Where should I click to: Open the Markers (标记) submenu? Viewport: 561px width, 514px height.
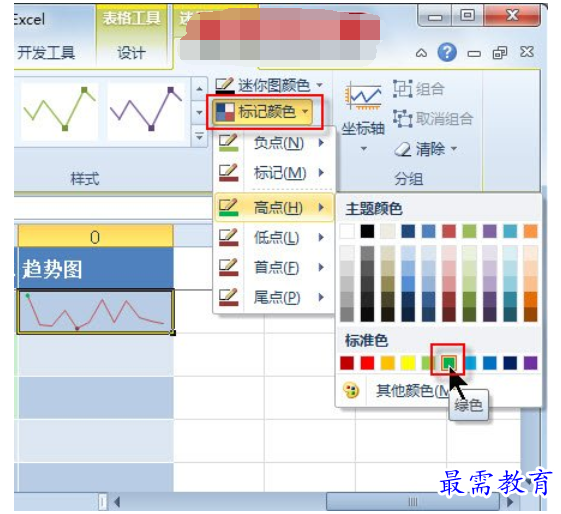[274, 173]
